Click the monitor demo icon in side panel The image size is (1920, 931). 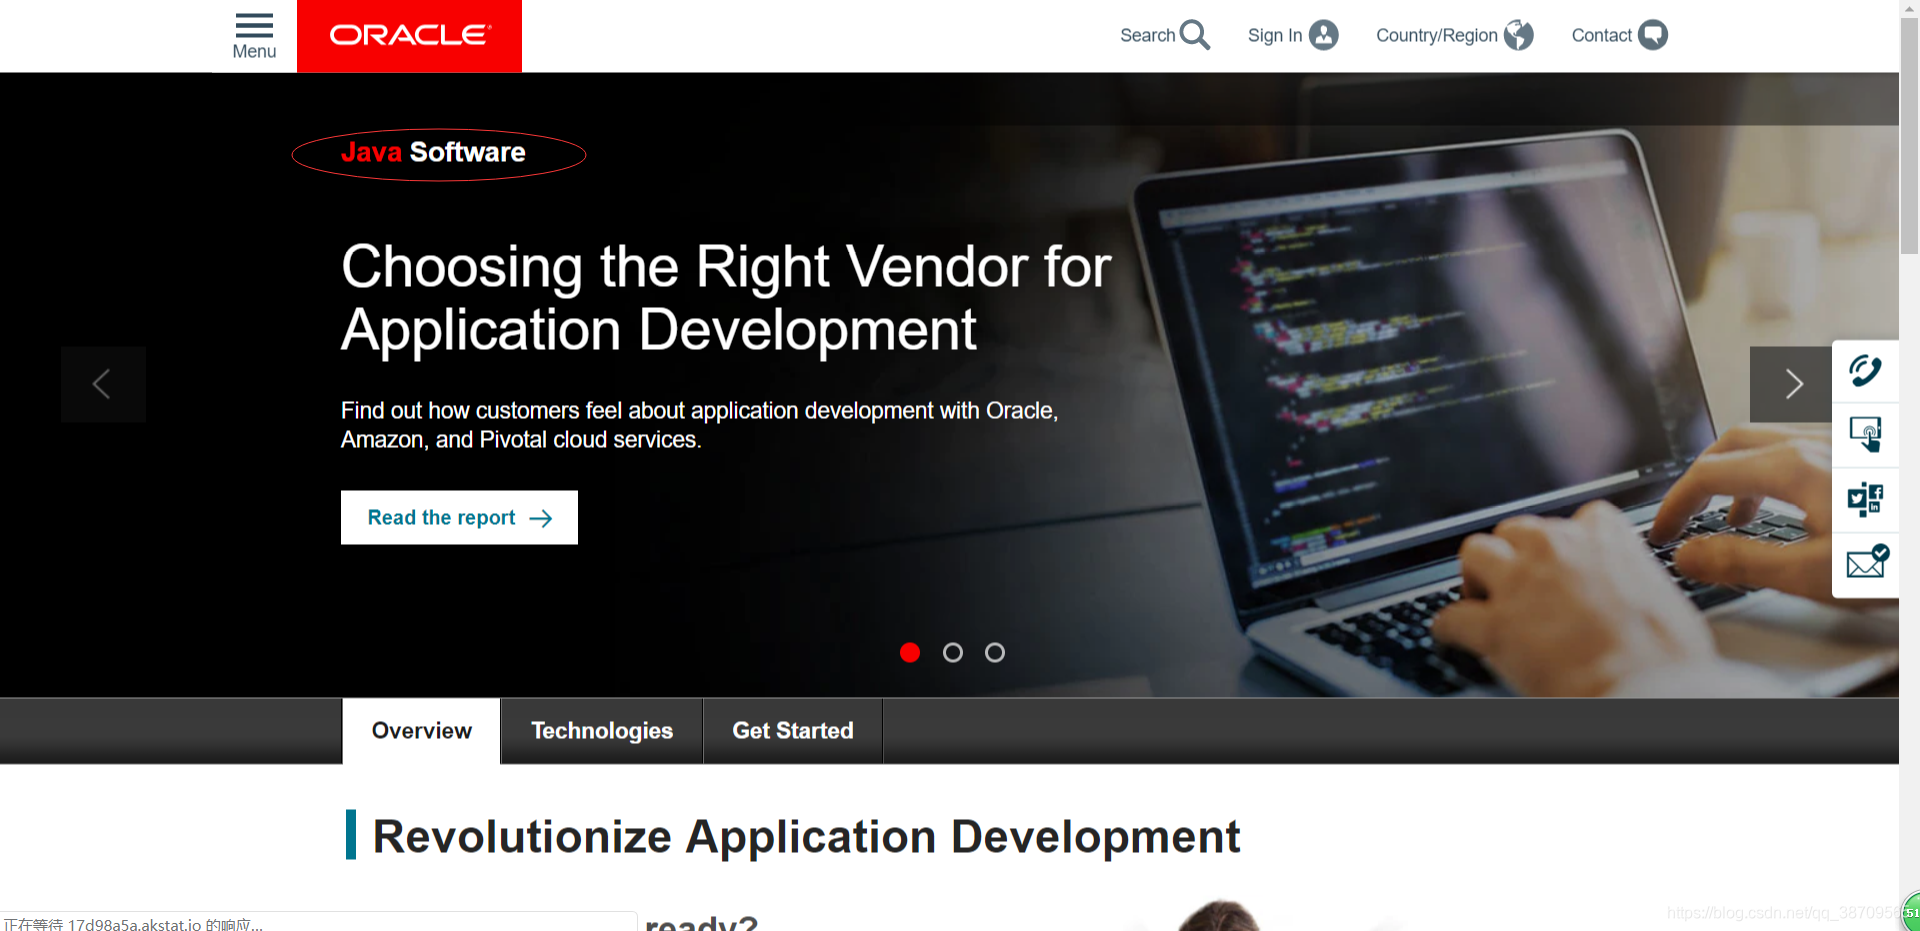pos(1865,434)
